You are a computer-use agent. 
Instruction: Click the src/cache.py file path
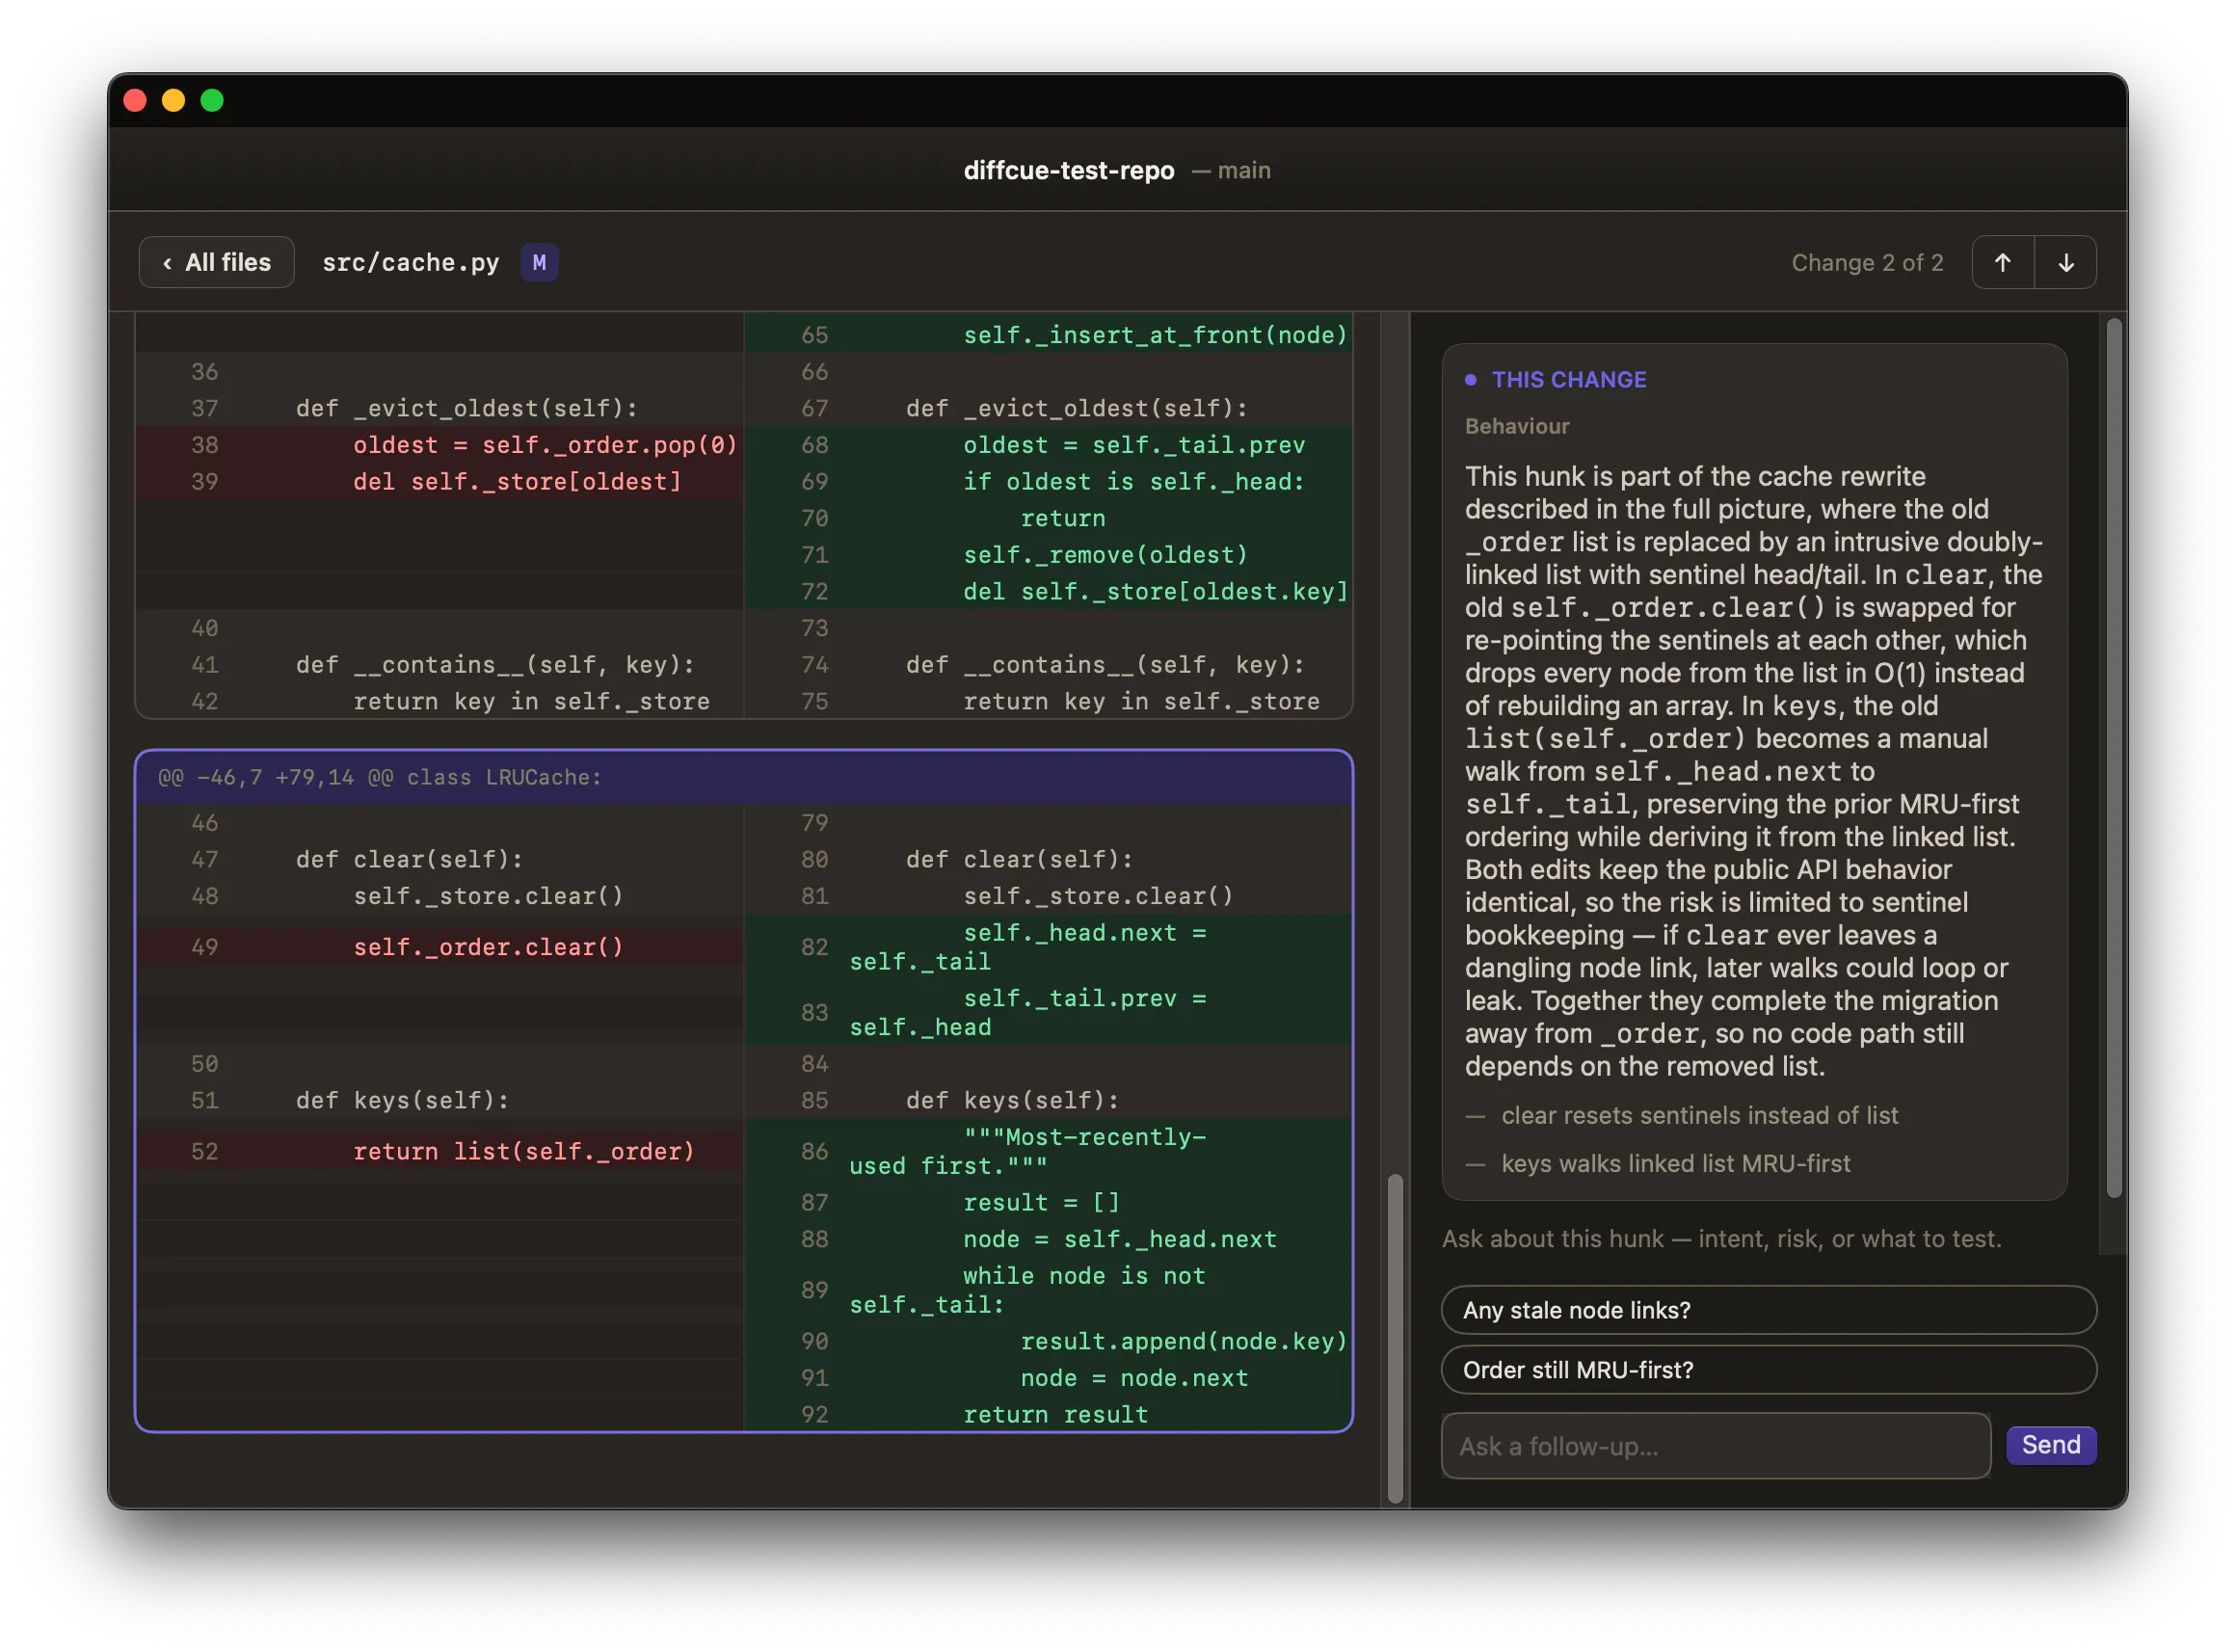coord(410,263)
